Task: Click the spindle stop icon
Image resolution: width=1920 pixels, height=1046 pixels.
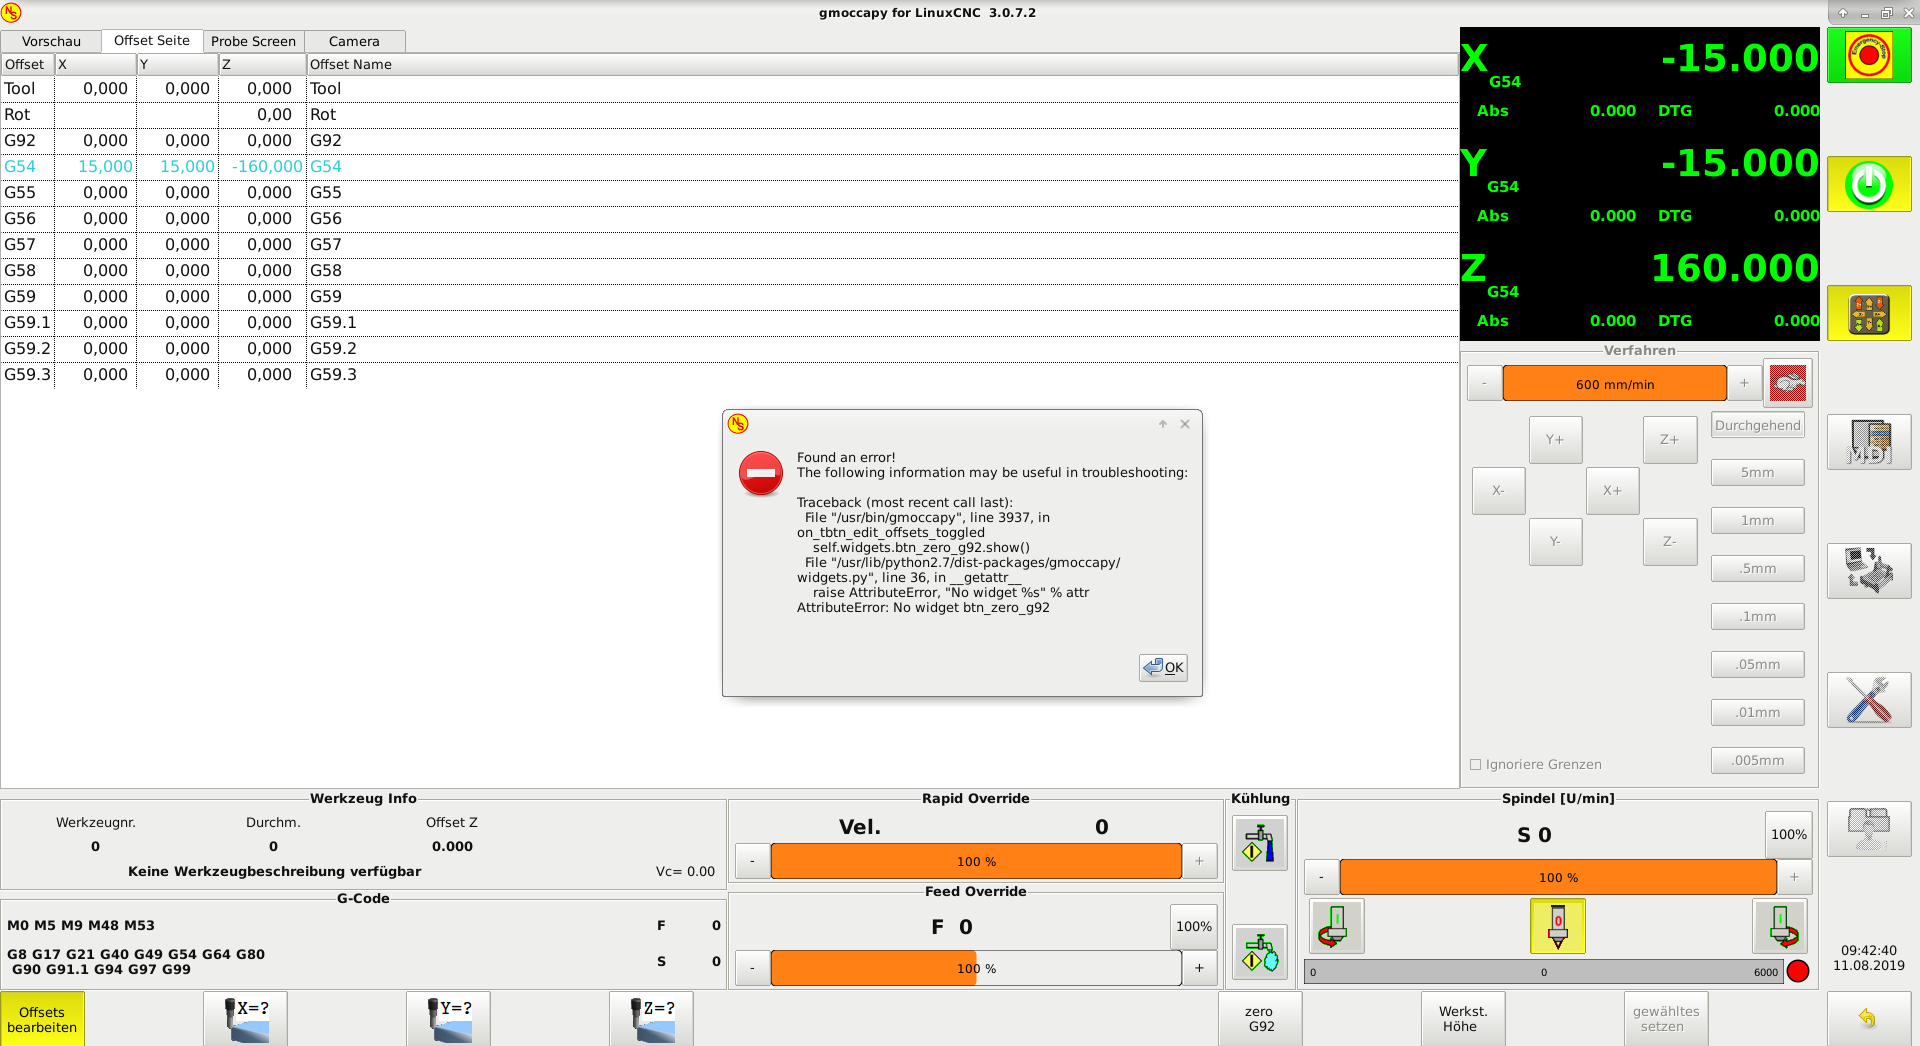Action: pos(1558,926)
